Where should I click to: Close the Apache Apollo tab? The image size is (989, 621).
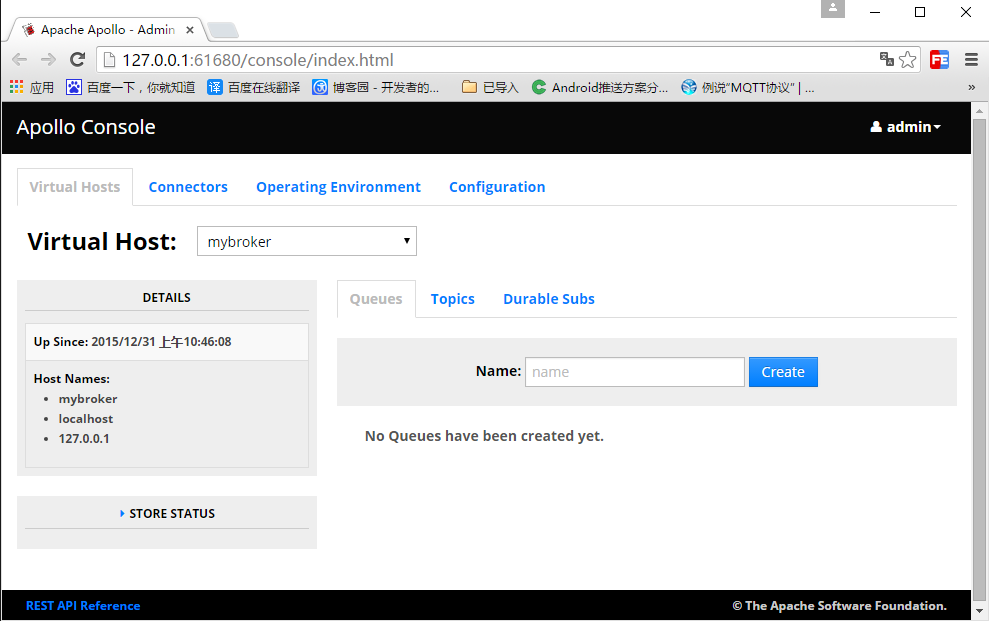click(190, 30)
